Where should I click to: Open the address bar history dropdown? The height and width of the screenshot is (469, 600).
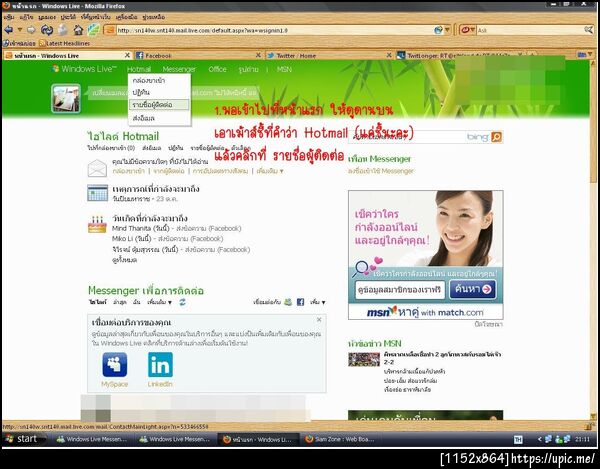(447, 30)
